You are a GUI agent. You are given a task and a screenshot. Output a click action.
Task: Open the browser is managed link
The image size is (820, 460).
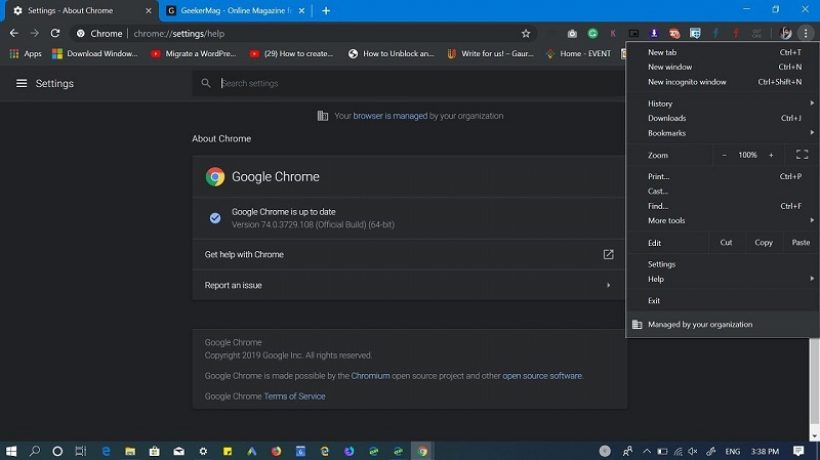(390, 116)
